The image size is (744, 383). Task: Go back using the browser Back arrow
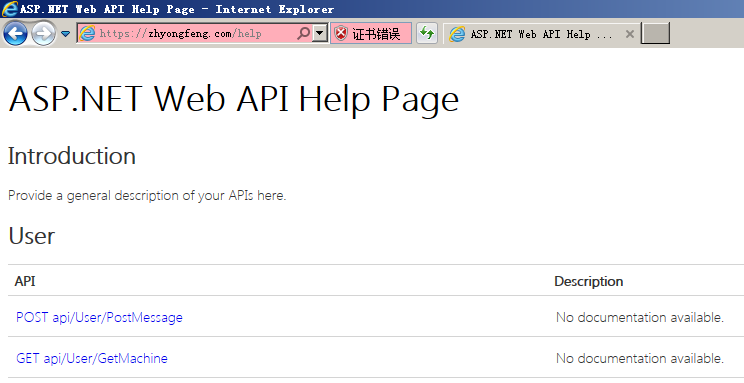tap(15, 34)
